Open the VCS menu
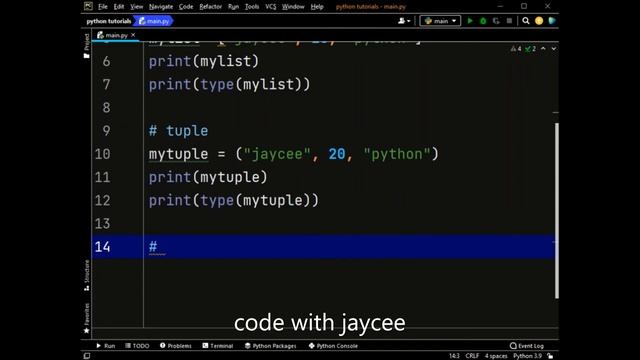The image size is (640, 360). 271,7
